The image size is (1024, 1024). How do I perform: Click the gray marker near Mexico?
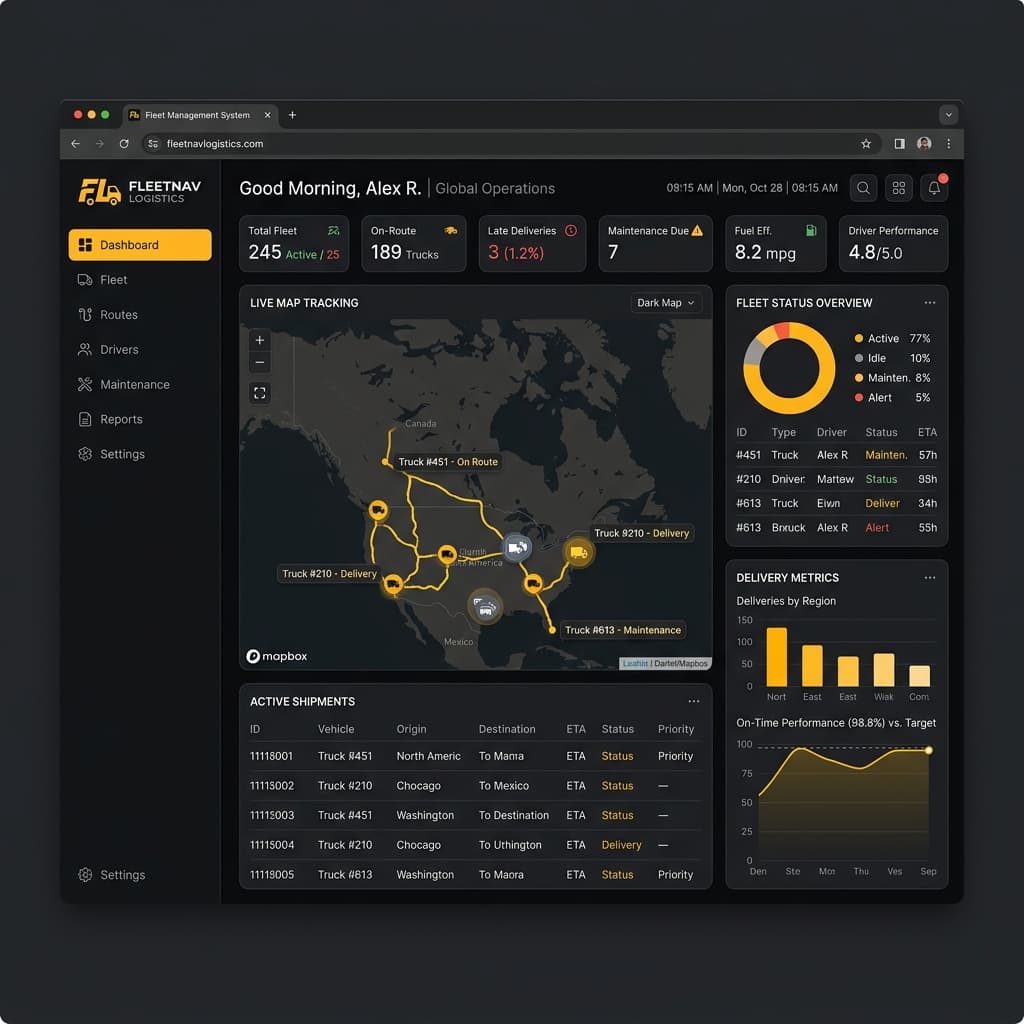(x=485, y=607)
